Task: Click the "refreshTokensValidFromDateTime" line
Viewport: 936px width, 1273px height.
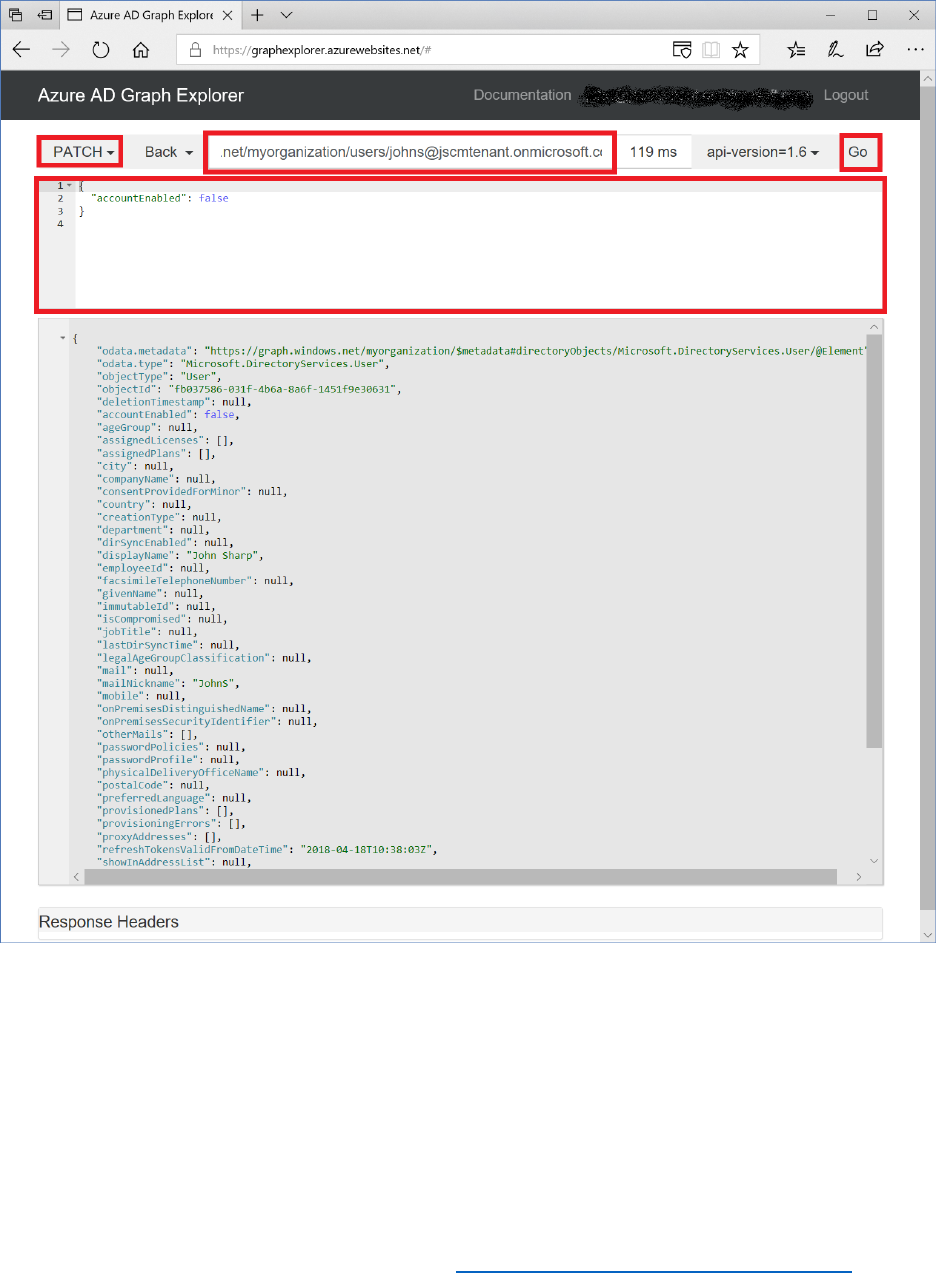Action: [x=268, y=849]
